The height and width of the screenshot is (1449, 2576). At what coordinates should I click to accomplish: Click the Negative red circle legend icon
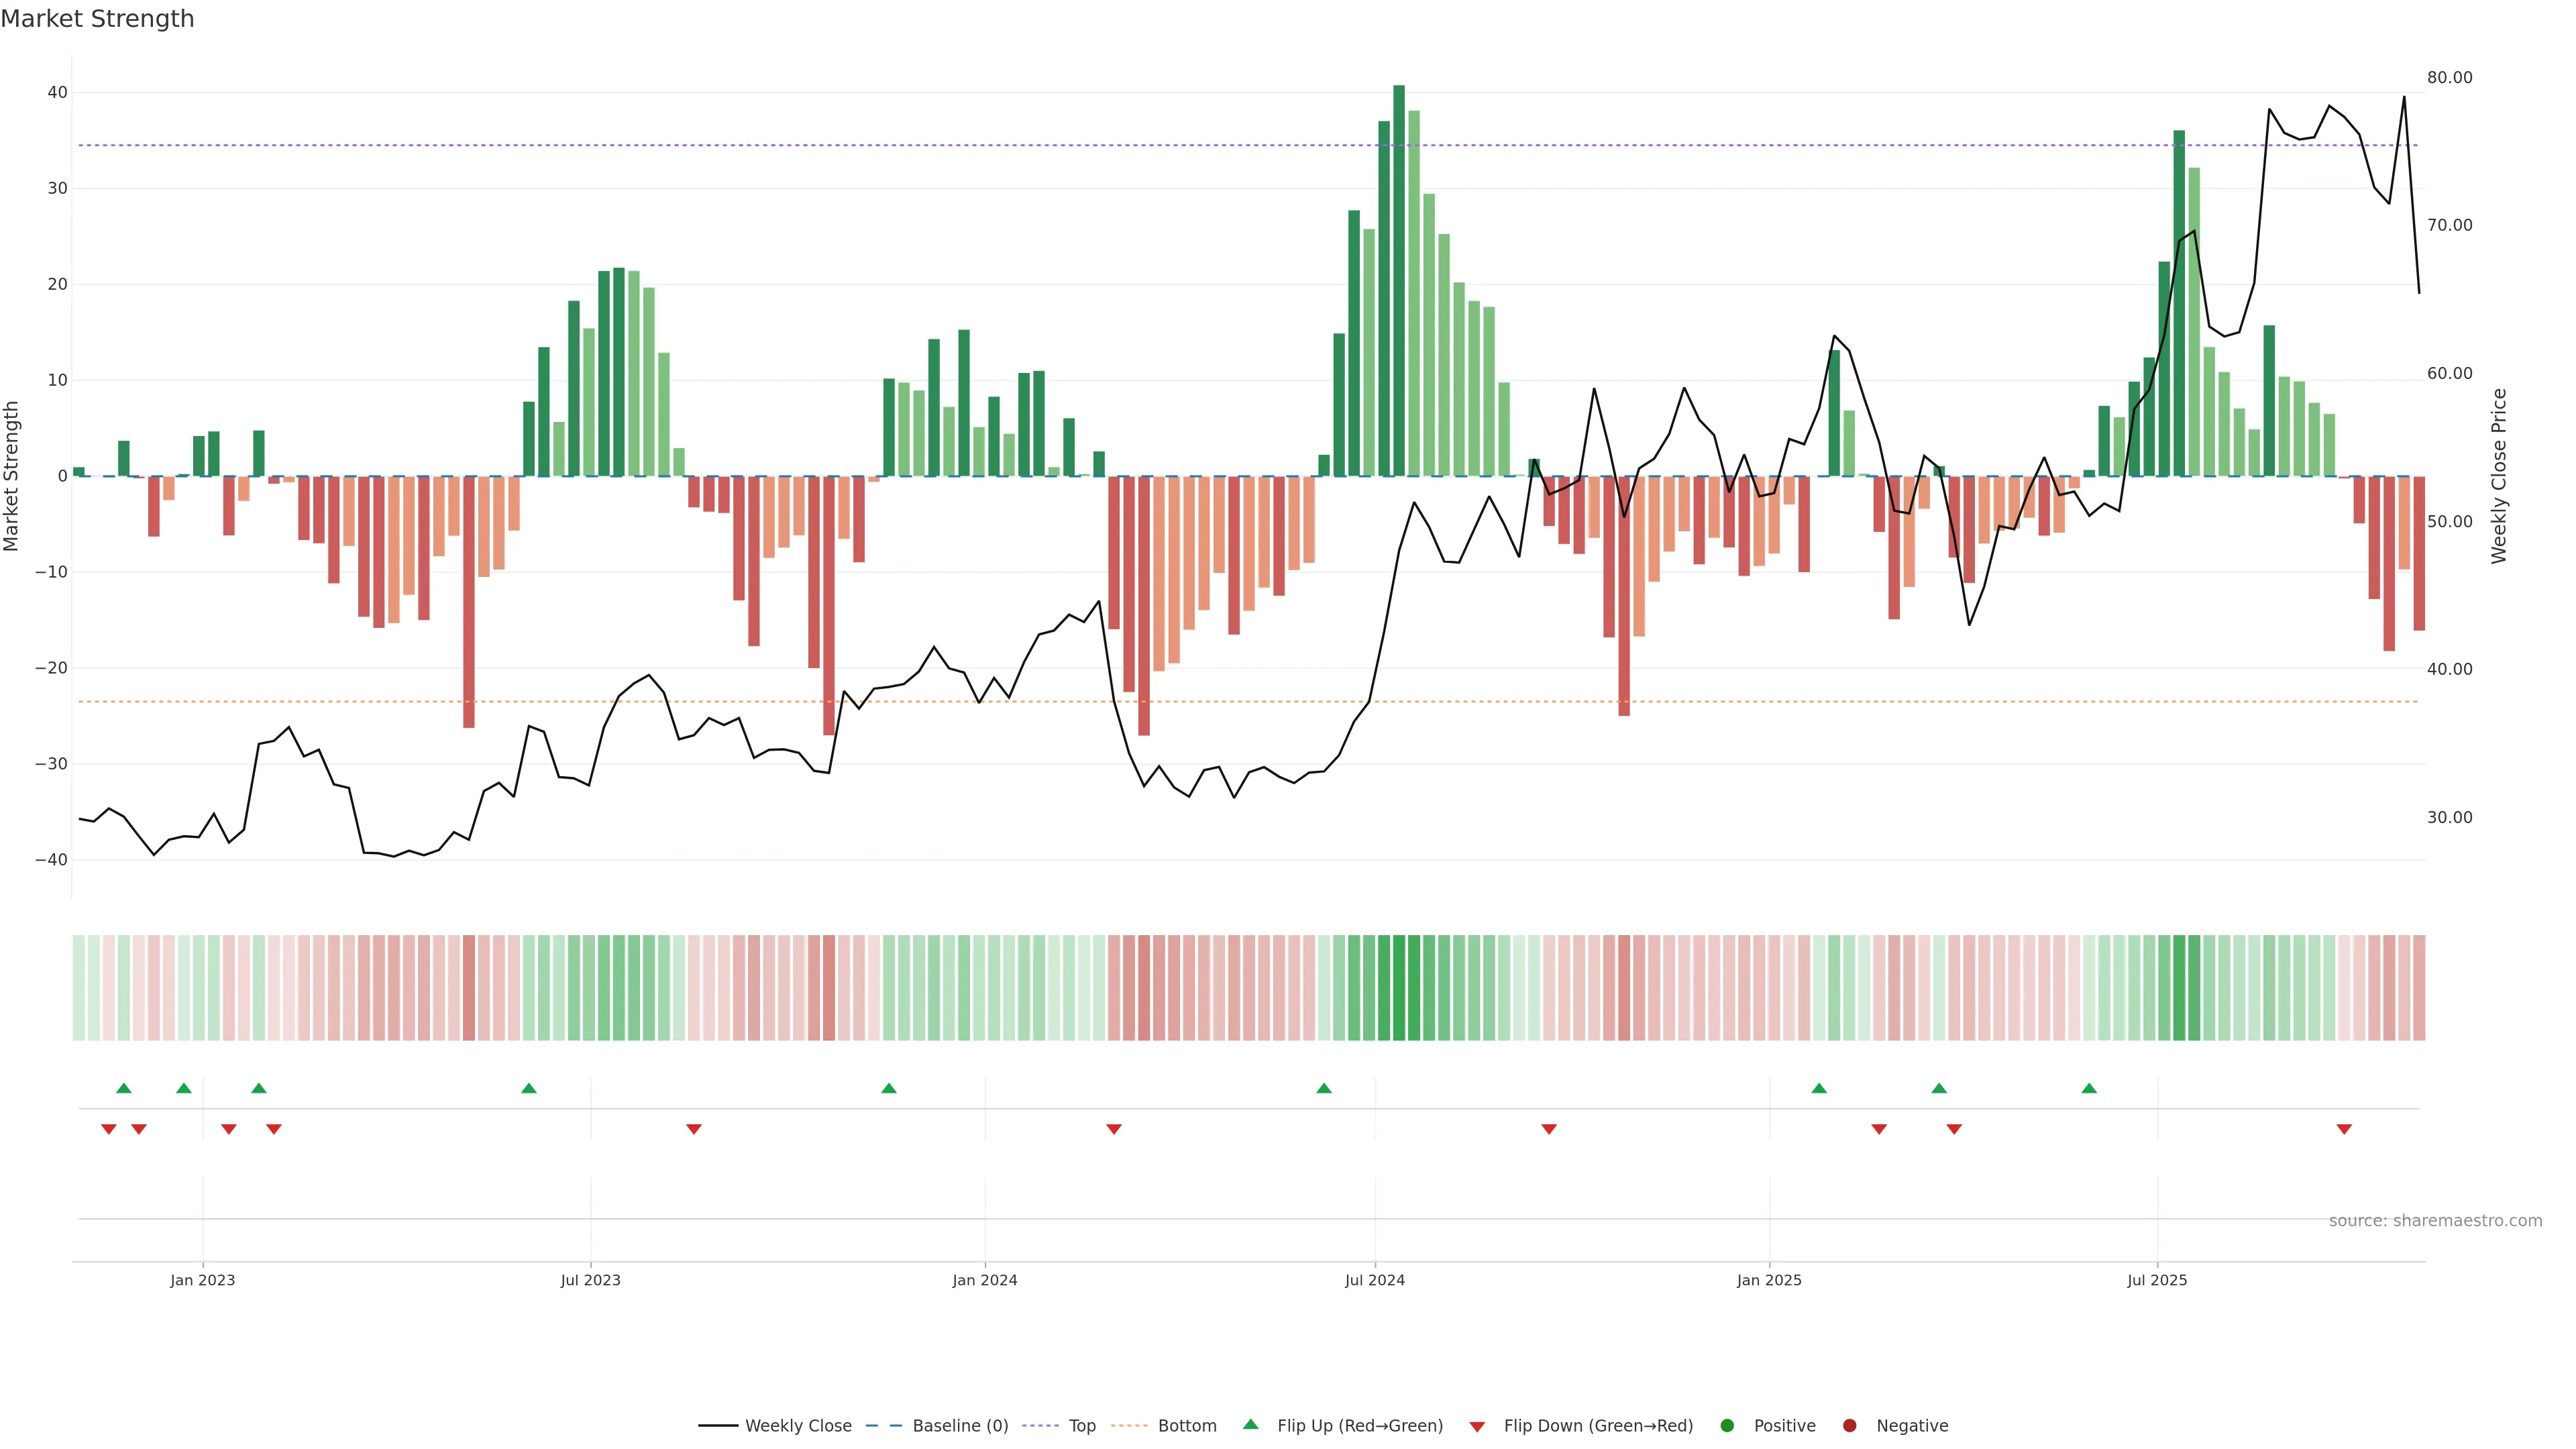click(x=1849, y=1426)
